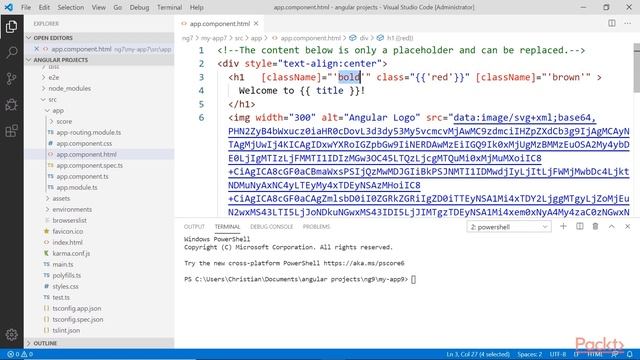Open the Debug menu

click(139, 7)
